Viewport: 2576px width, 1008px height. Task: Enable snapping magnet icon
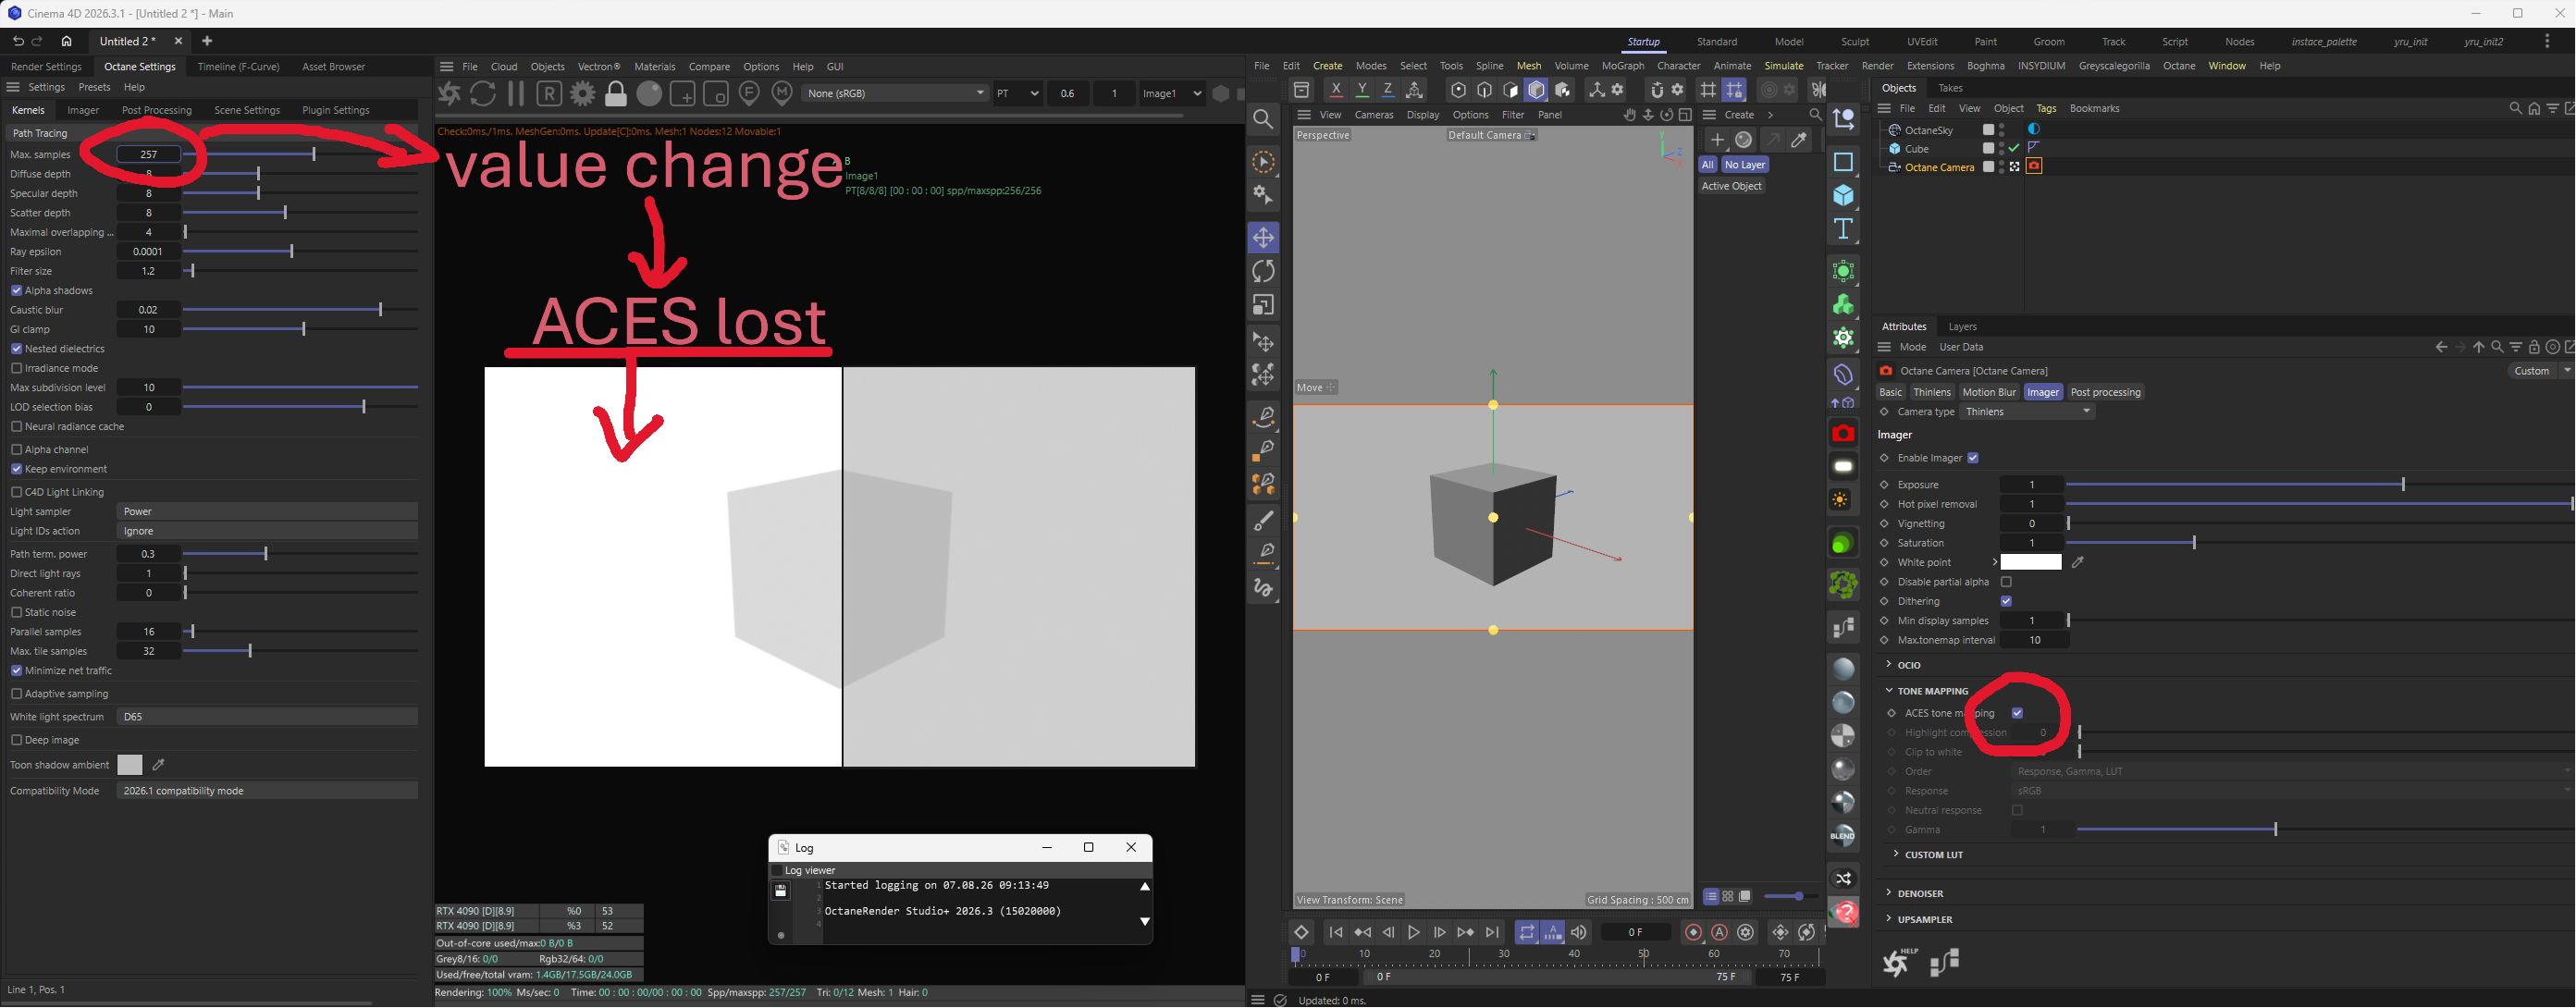[x=1656, y=90]
